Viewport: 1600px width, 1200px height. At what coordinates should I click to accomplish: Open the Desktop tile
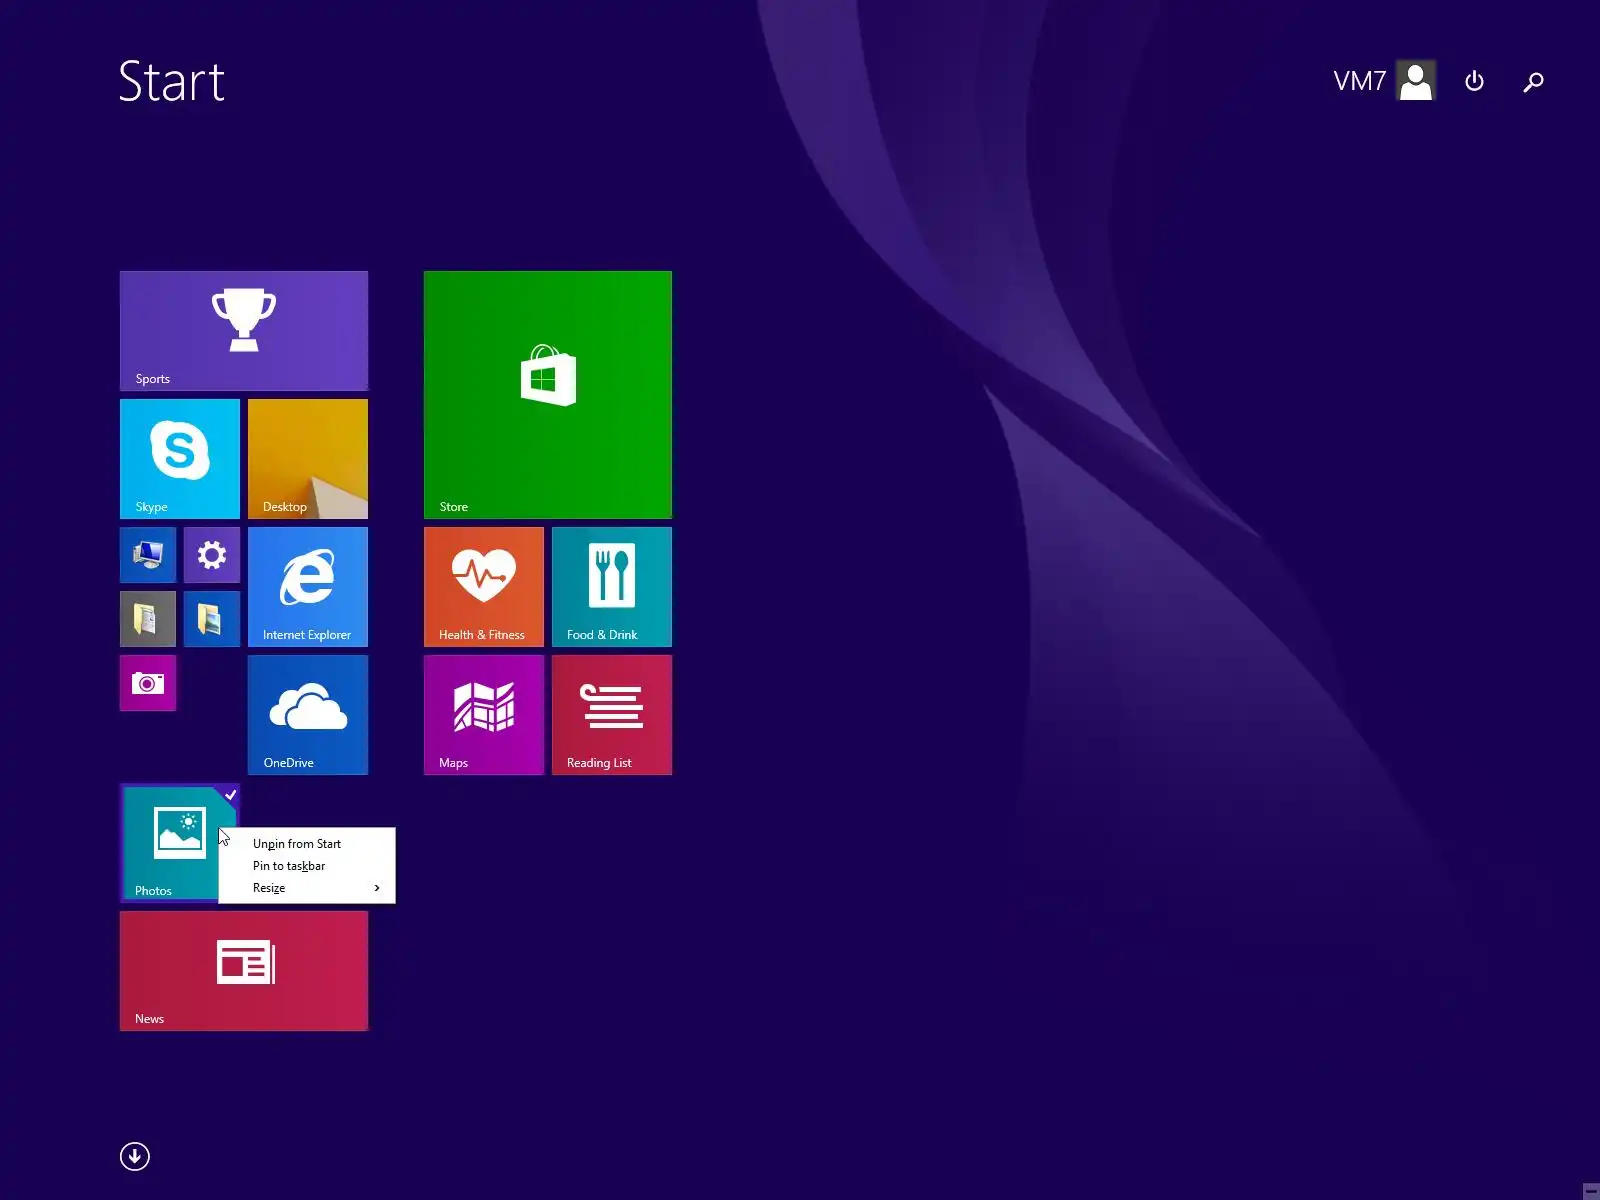308,458
